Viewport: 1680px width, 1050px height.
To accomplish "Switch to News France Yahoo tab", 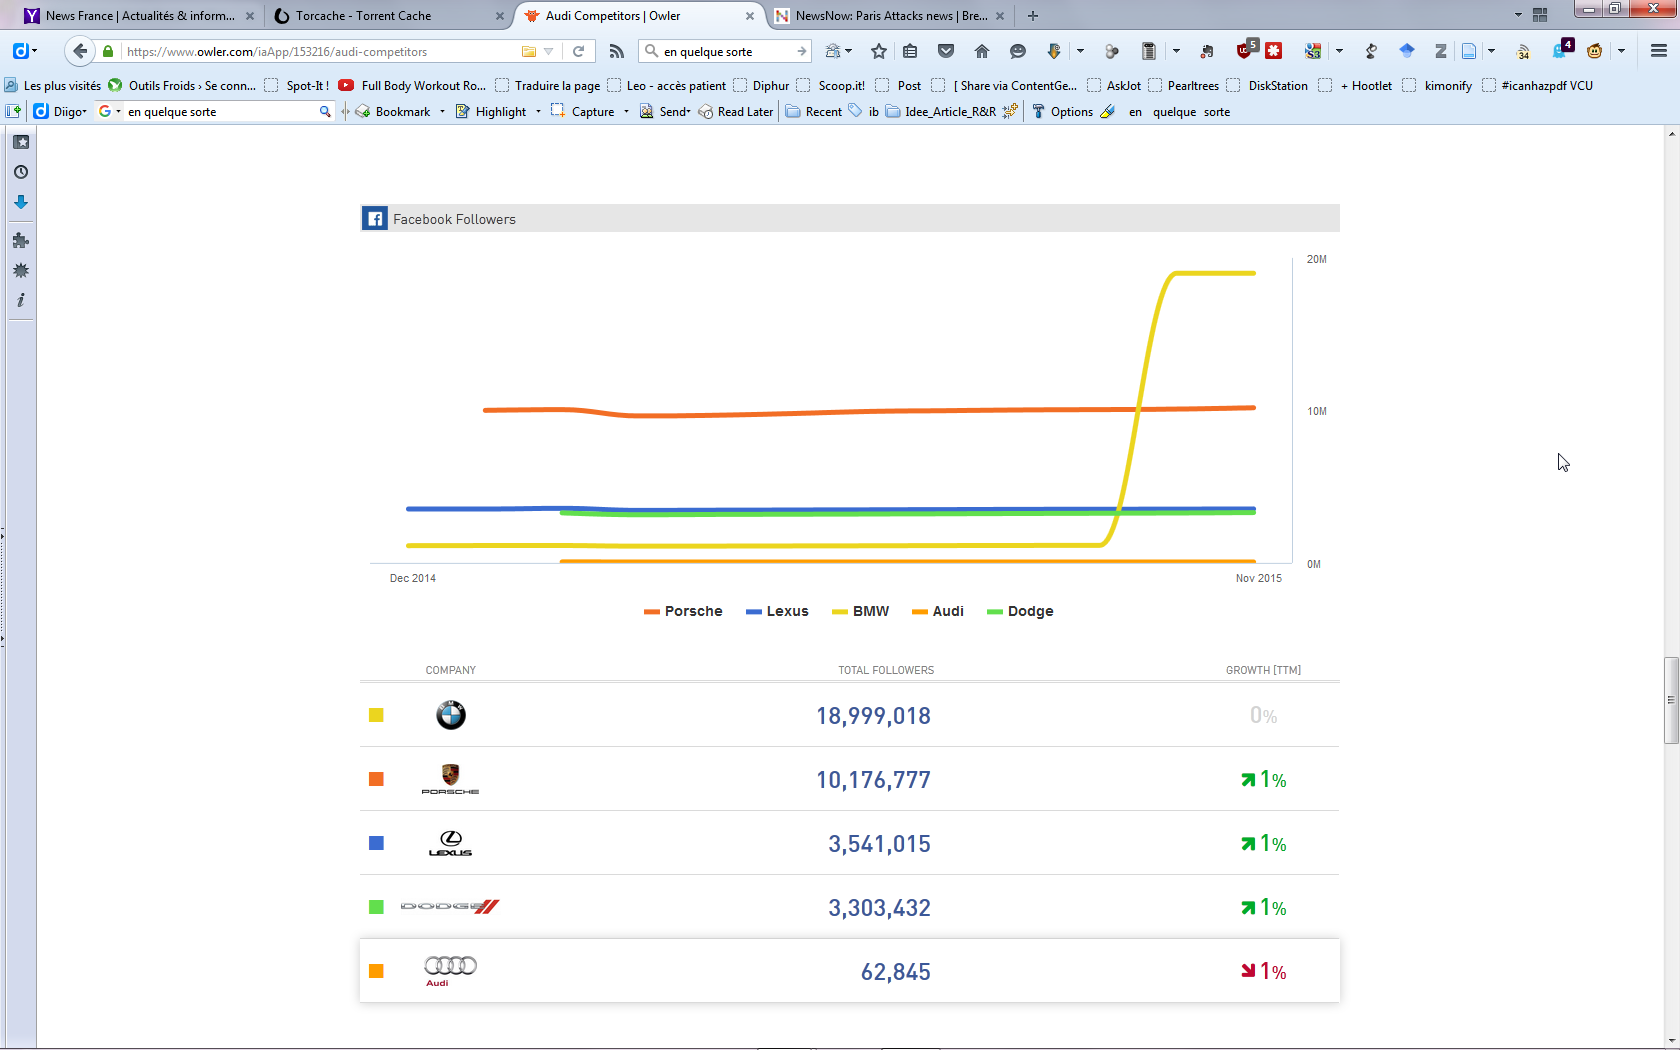I will pyautogui.click(x=140, y=15).
